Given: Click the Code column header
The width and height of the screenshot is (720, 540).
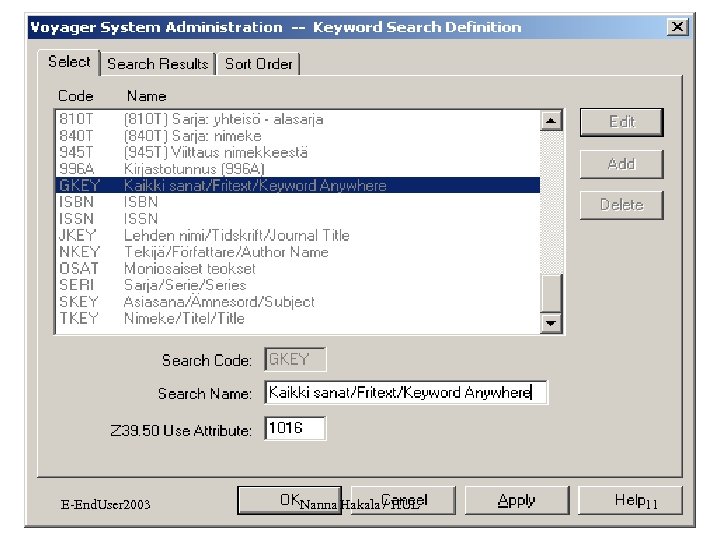Looking at the screenshot, I should pos(76,96).
